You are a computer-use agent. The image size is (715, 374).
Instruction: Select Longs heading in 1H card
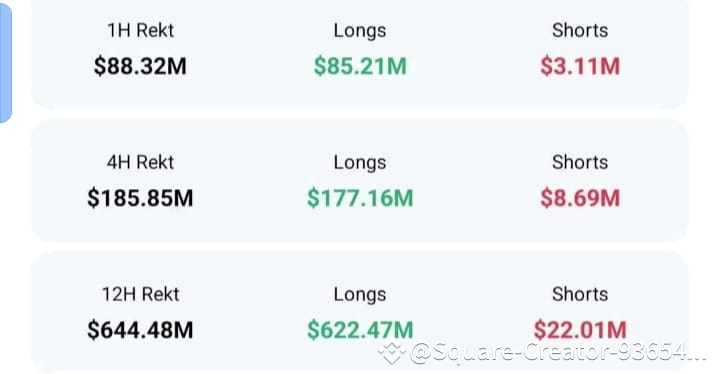coord(360,31)
